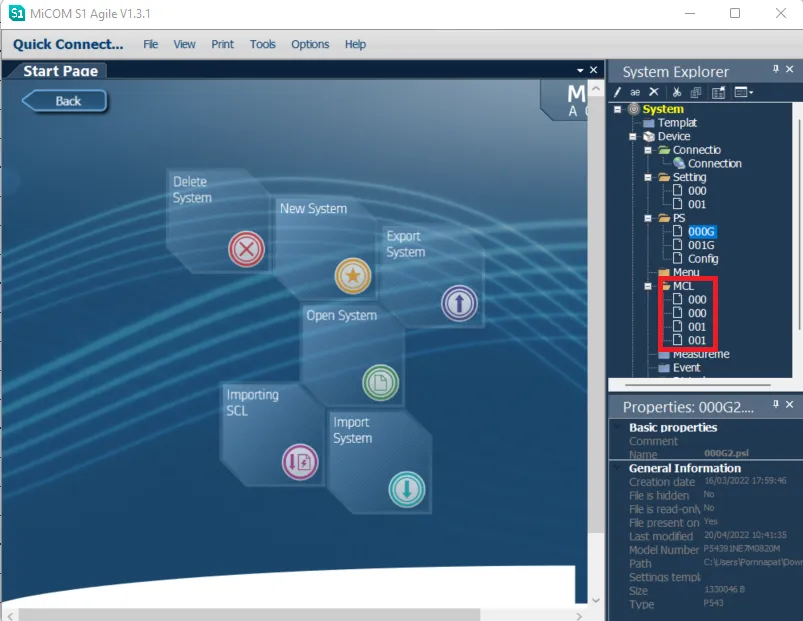Click the Quick Connect... button
The width and height of the screenshot is (803, 621).
(x=68, y=45)
